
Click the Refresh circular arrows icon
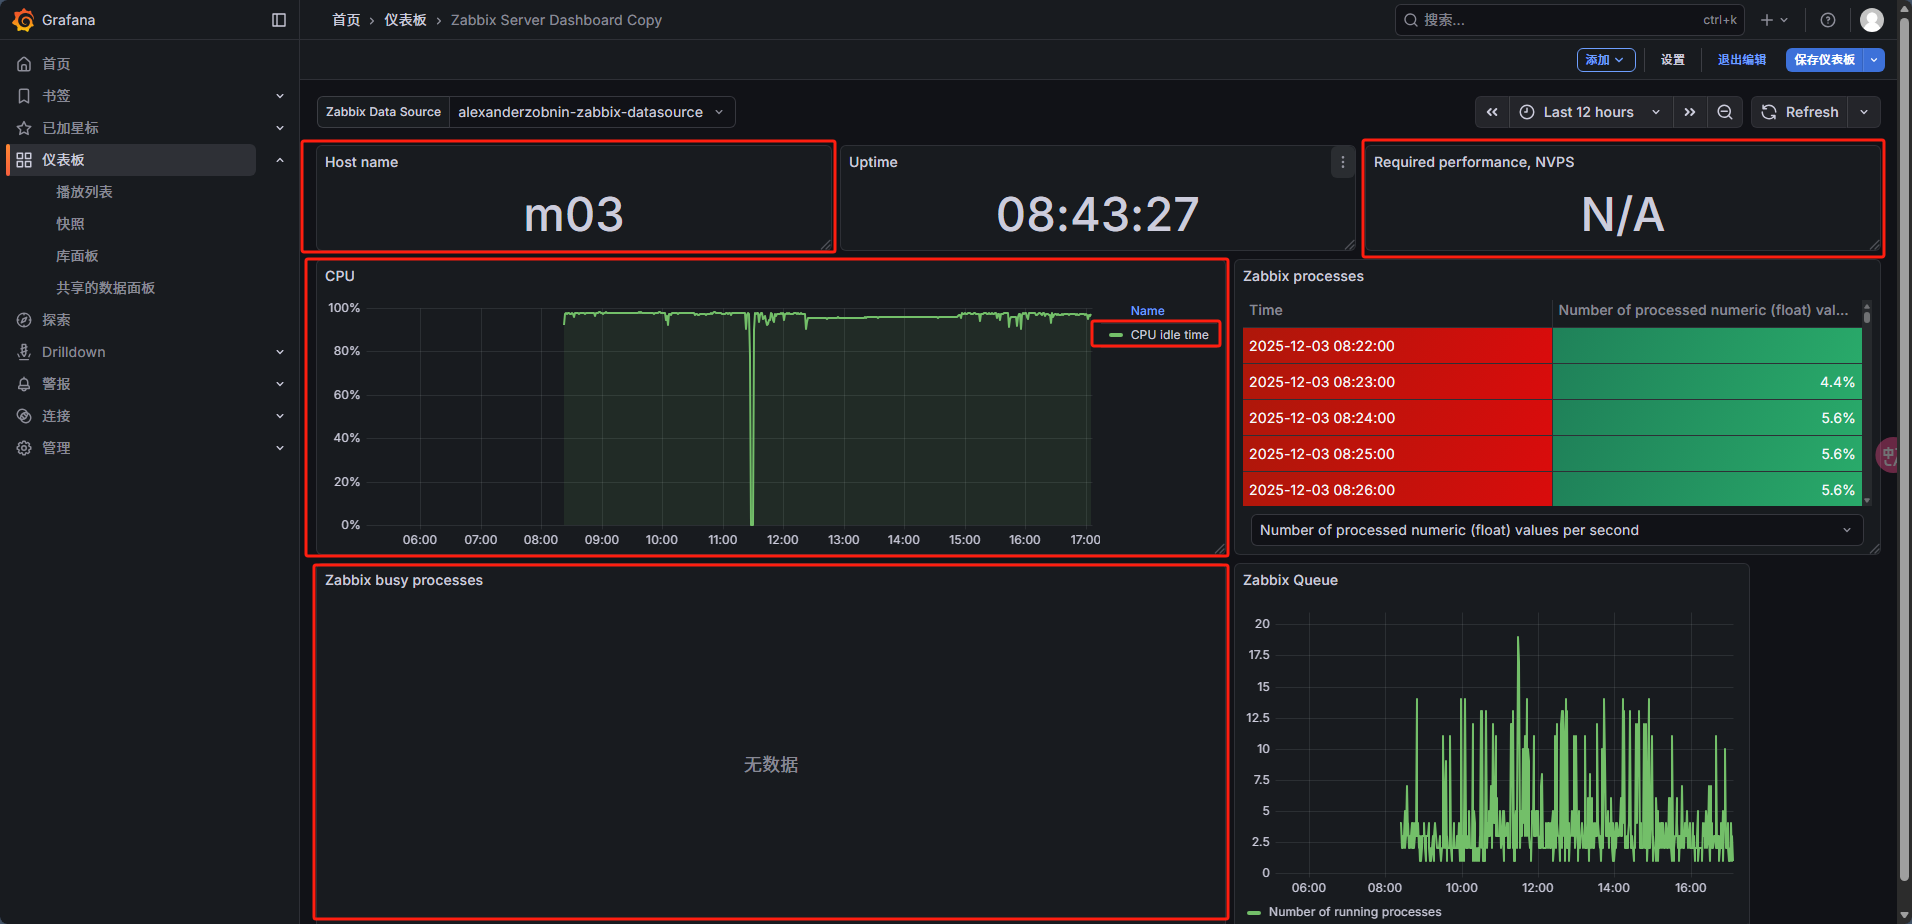pos(1769,112)
